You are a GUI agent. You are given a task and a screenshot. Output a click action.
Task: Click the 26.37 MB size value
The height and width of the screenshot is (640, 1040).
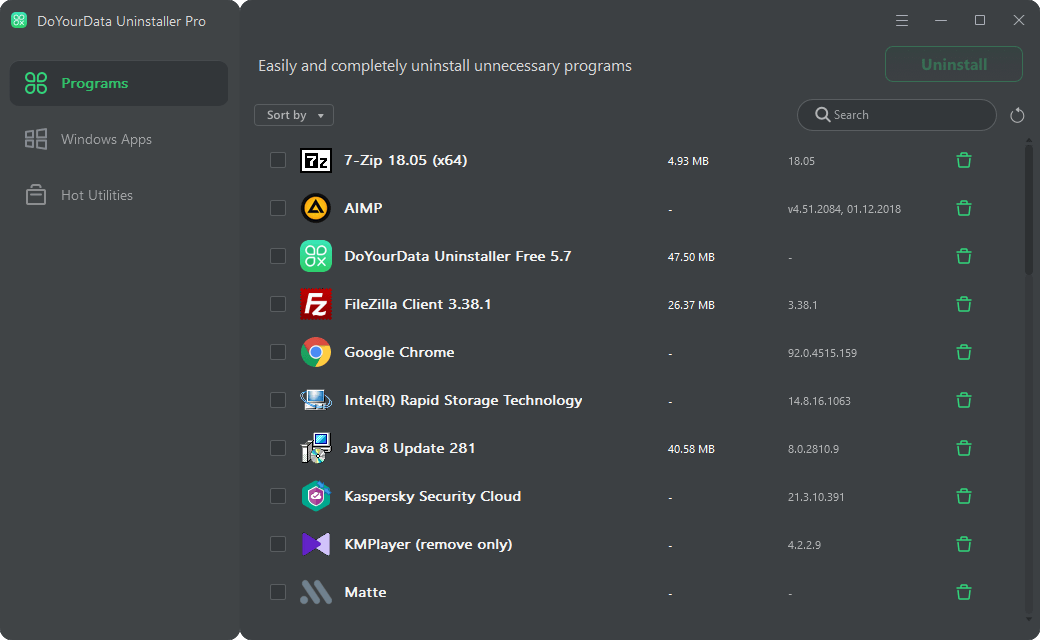point(691,306)
